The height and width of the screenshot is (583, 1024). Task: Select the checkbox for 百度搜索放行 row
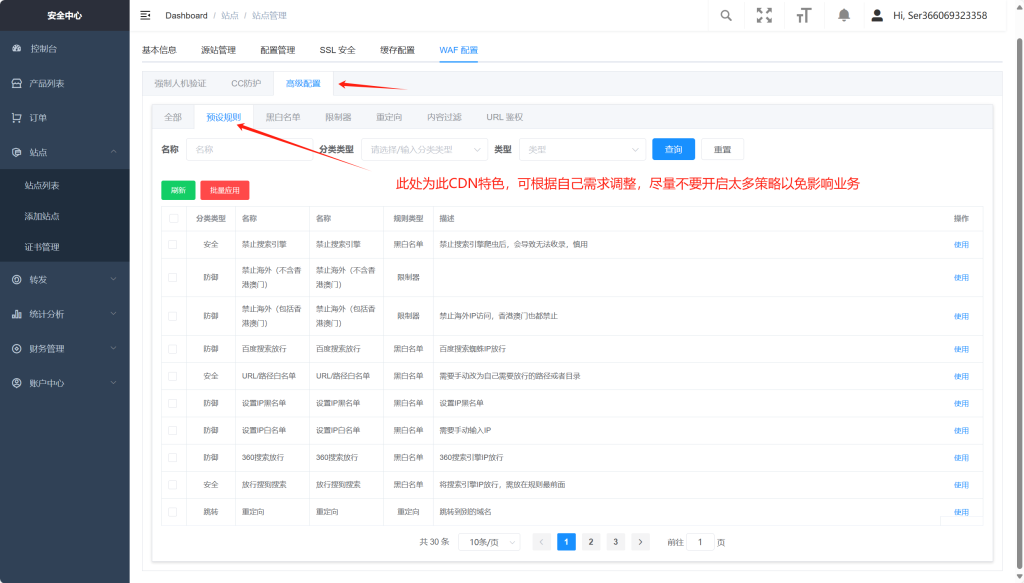coord(173,349)
